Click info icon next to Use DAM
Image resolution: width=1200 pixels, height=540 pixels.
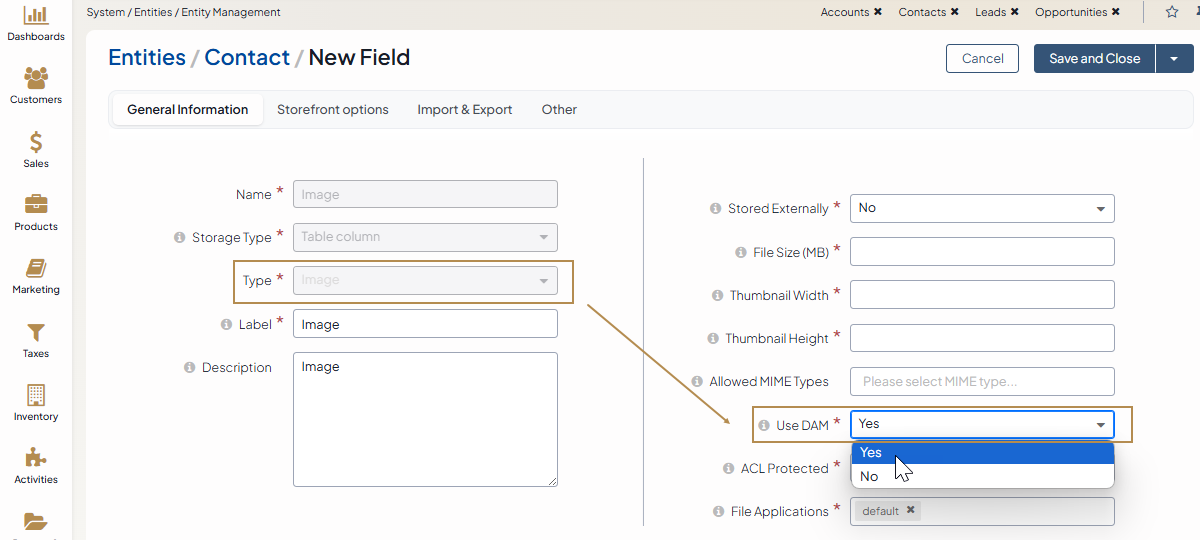pyautogui.click(x=764, y=425)
